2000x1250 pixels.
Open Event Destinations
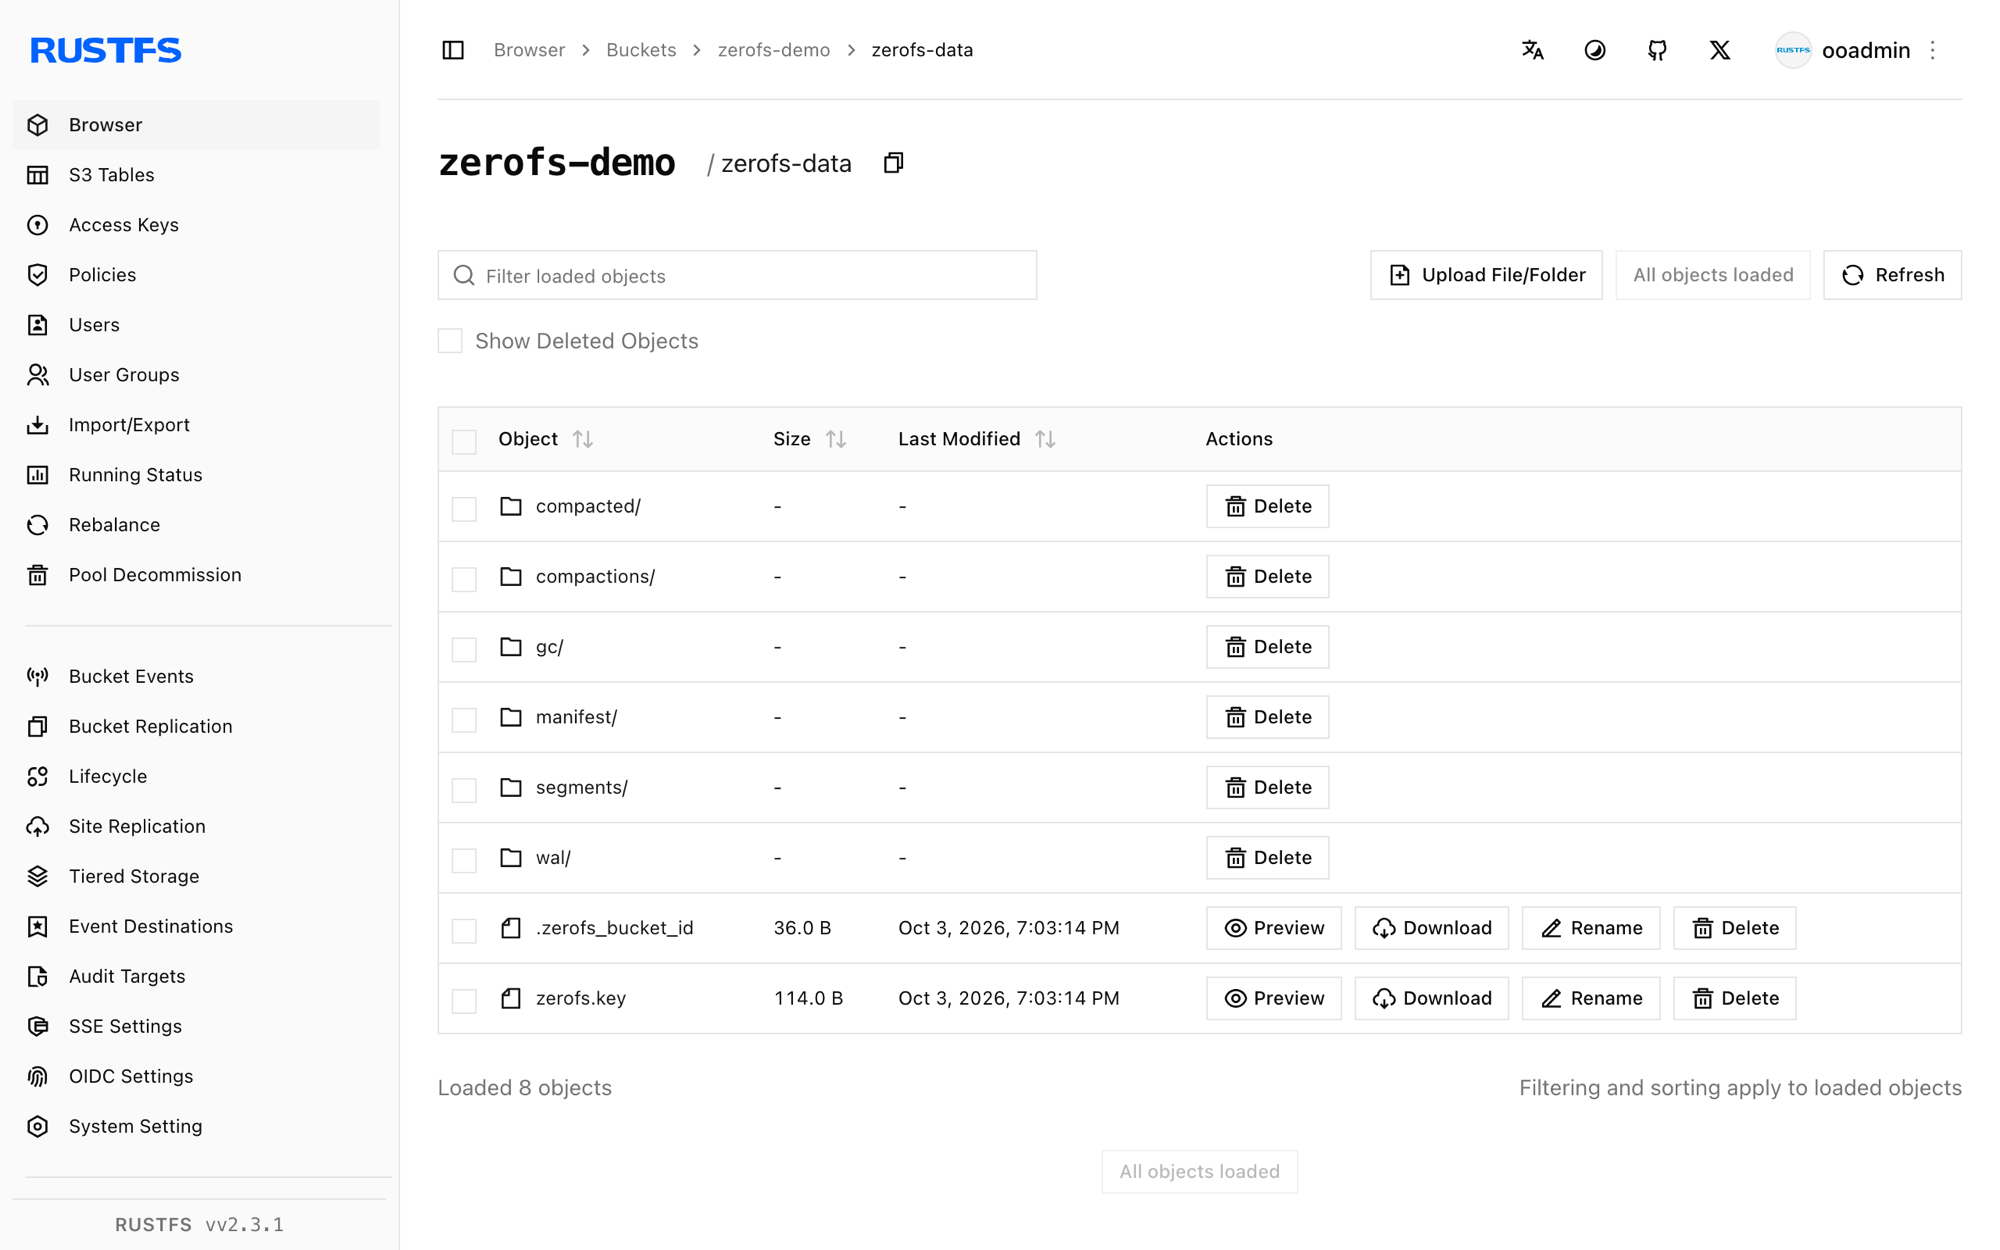click(x=196, y=926)
